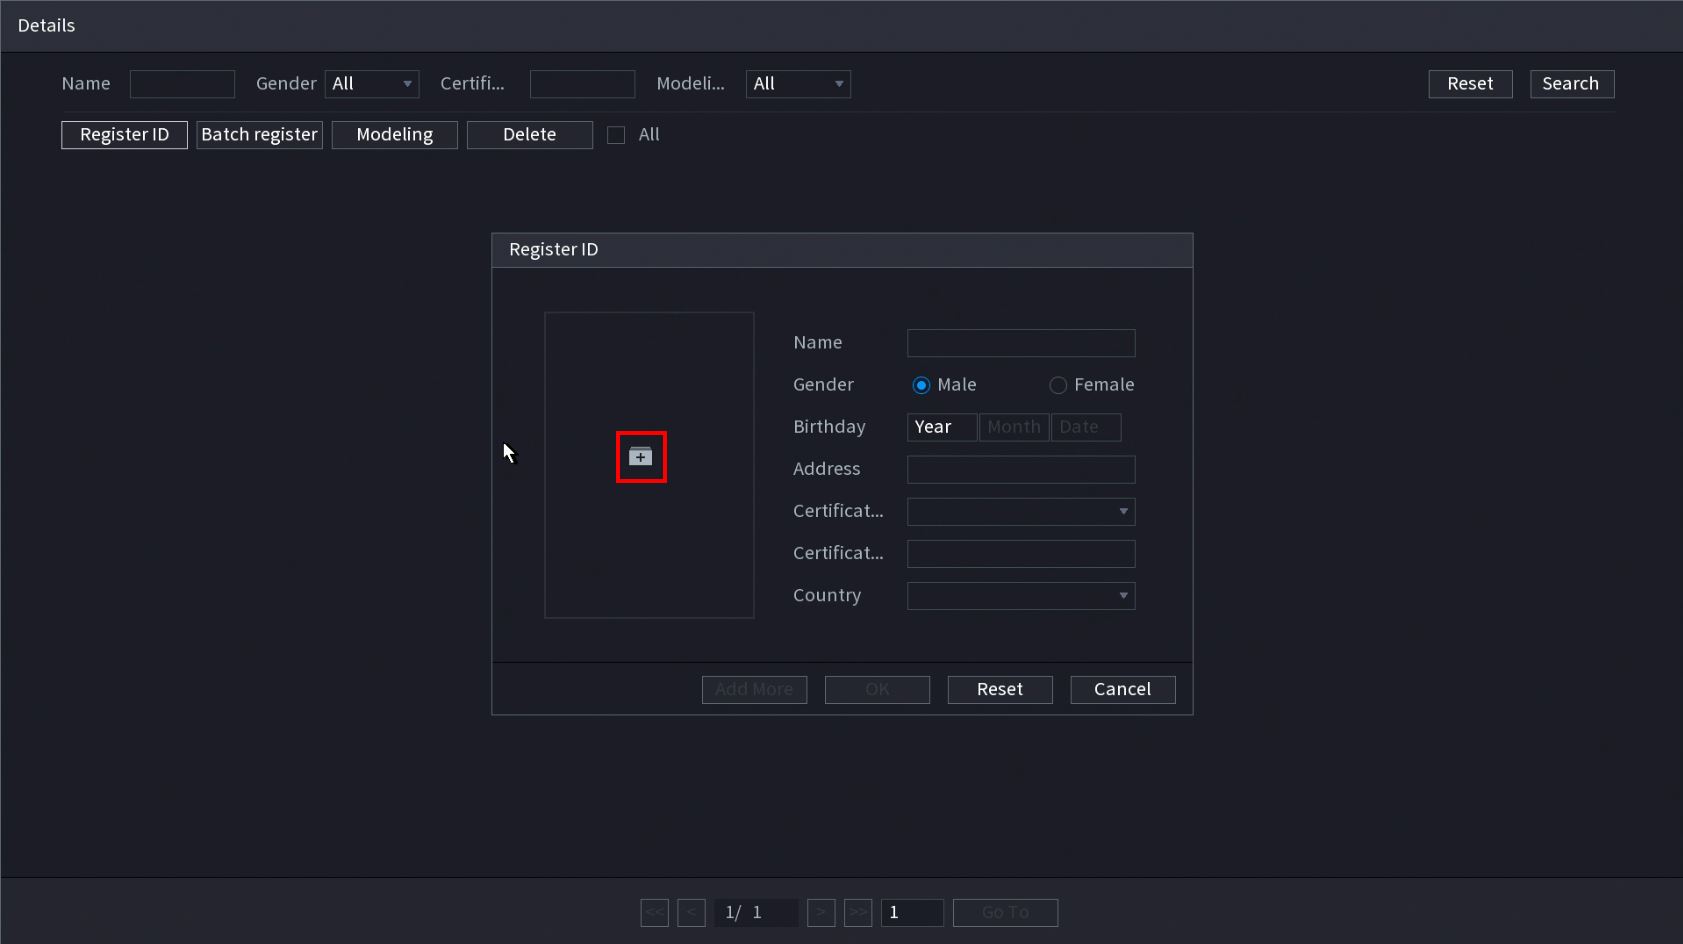Image resolution: width=1683 pixels, height=944 pixels.
Task: Click Reset in the Register ID dialog
Action: click(999, 689)
